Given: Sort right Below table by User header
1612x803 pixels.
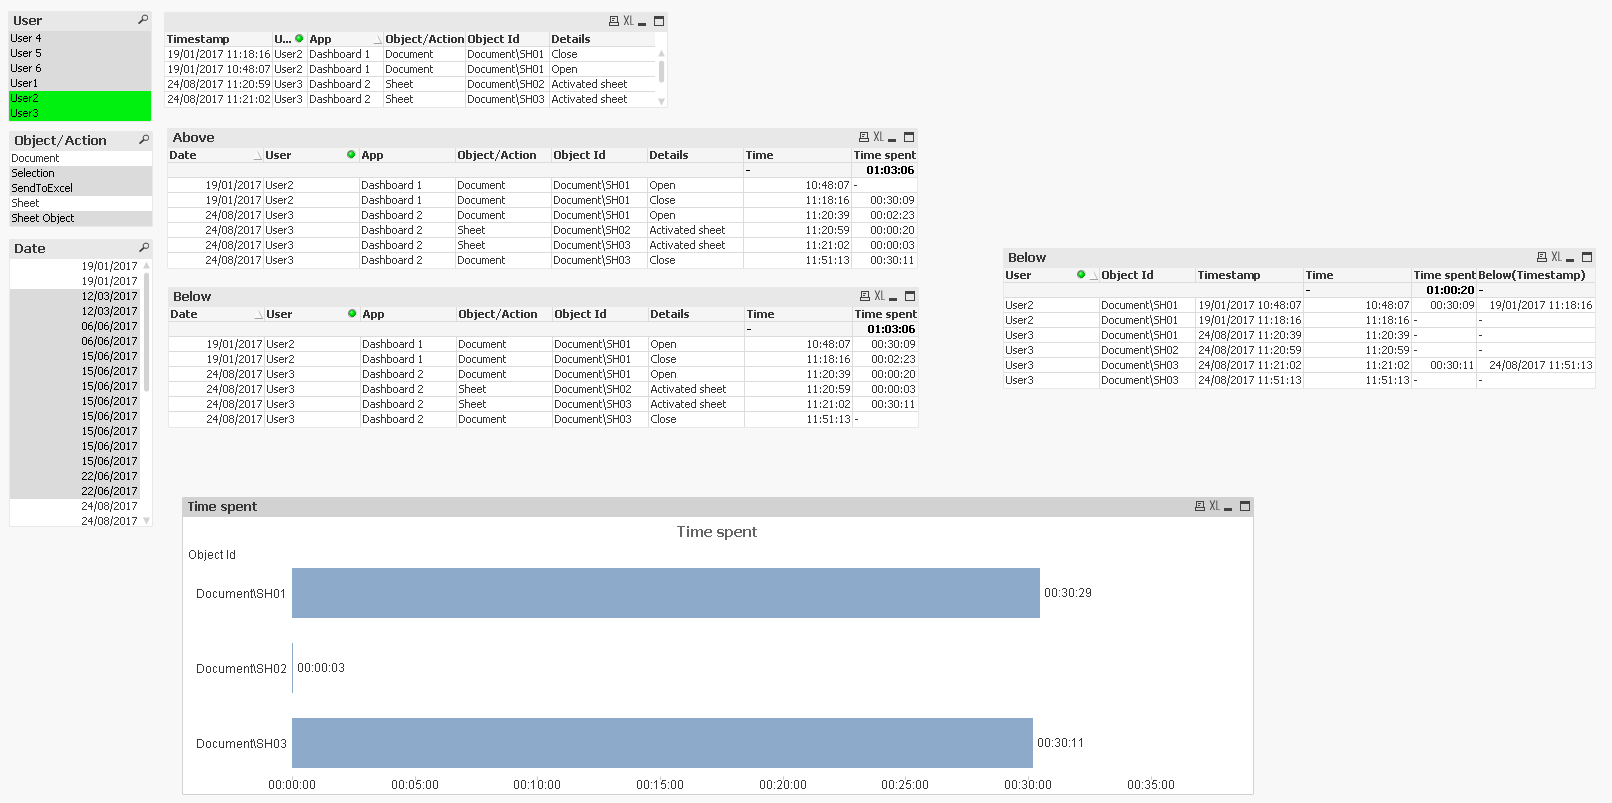Looking at the screenshot, I should pos(1050,275).
